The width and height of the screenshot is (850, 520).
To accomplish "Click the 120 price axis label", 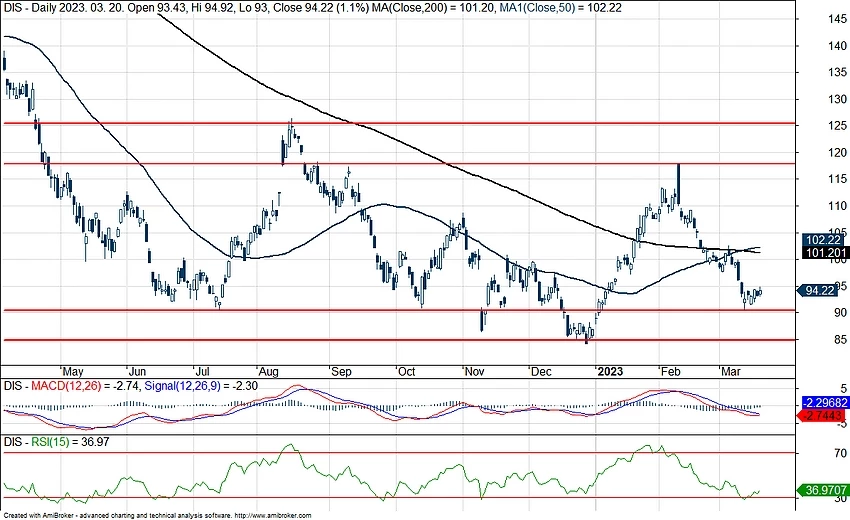I will 837,152.
